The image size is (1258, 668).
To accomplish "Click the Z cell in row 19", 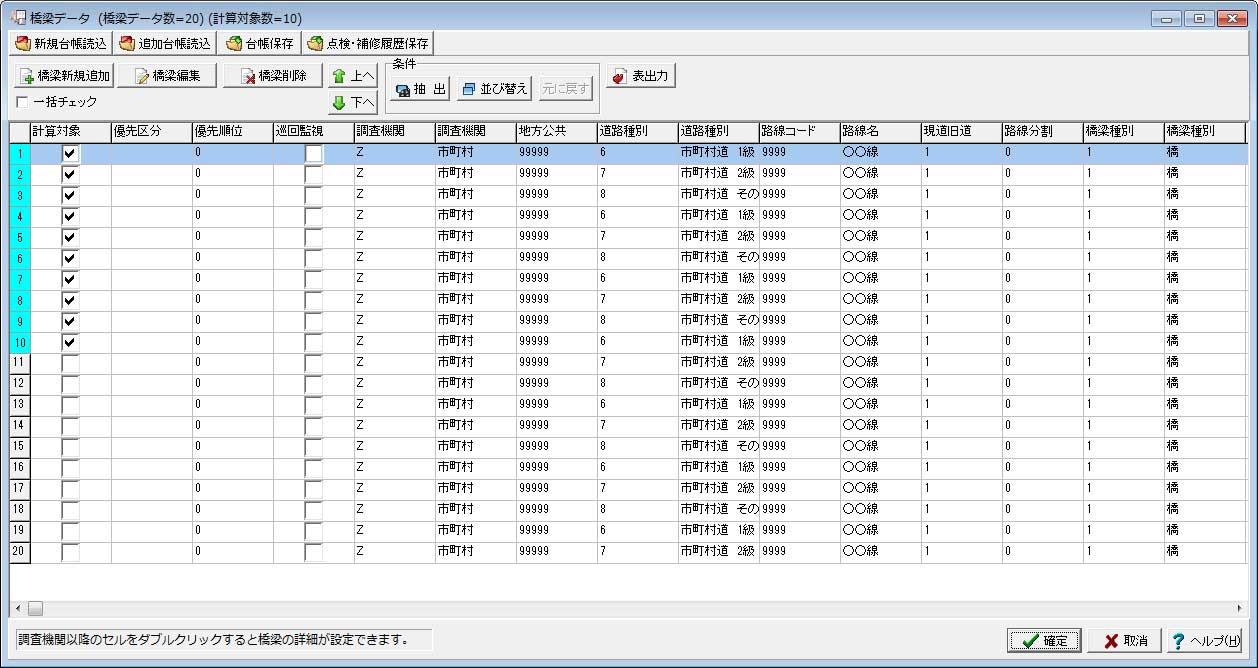I will pos(394,531).
